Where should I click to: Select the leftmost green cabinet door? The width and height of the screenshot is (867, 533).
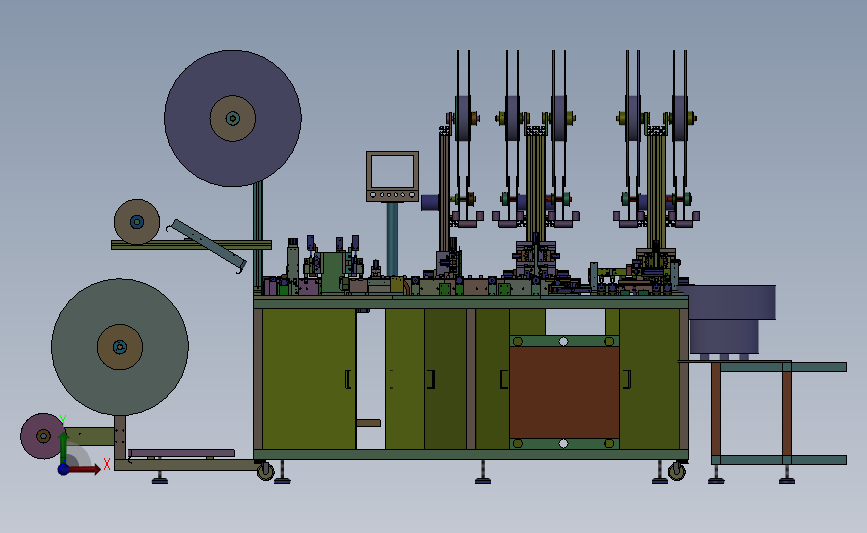click(309, 379)
